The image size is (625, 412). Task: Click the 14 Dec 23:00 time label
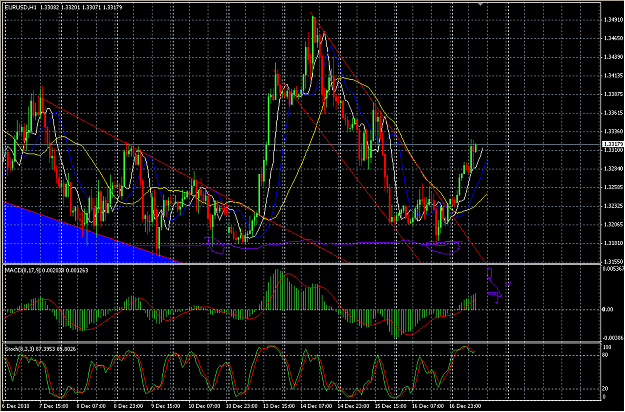(352, 406)
